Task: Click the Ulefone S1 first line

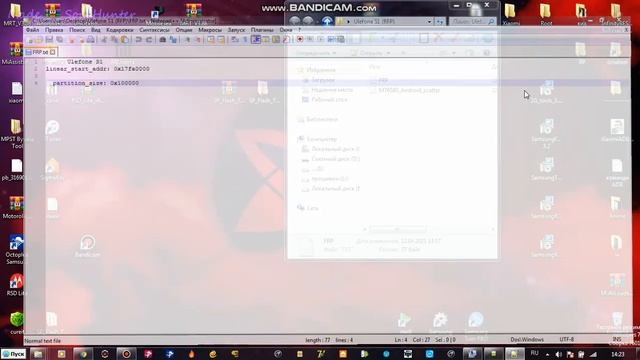Action: pos(84,62)
